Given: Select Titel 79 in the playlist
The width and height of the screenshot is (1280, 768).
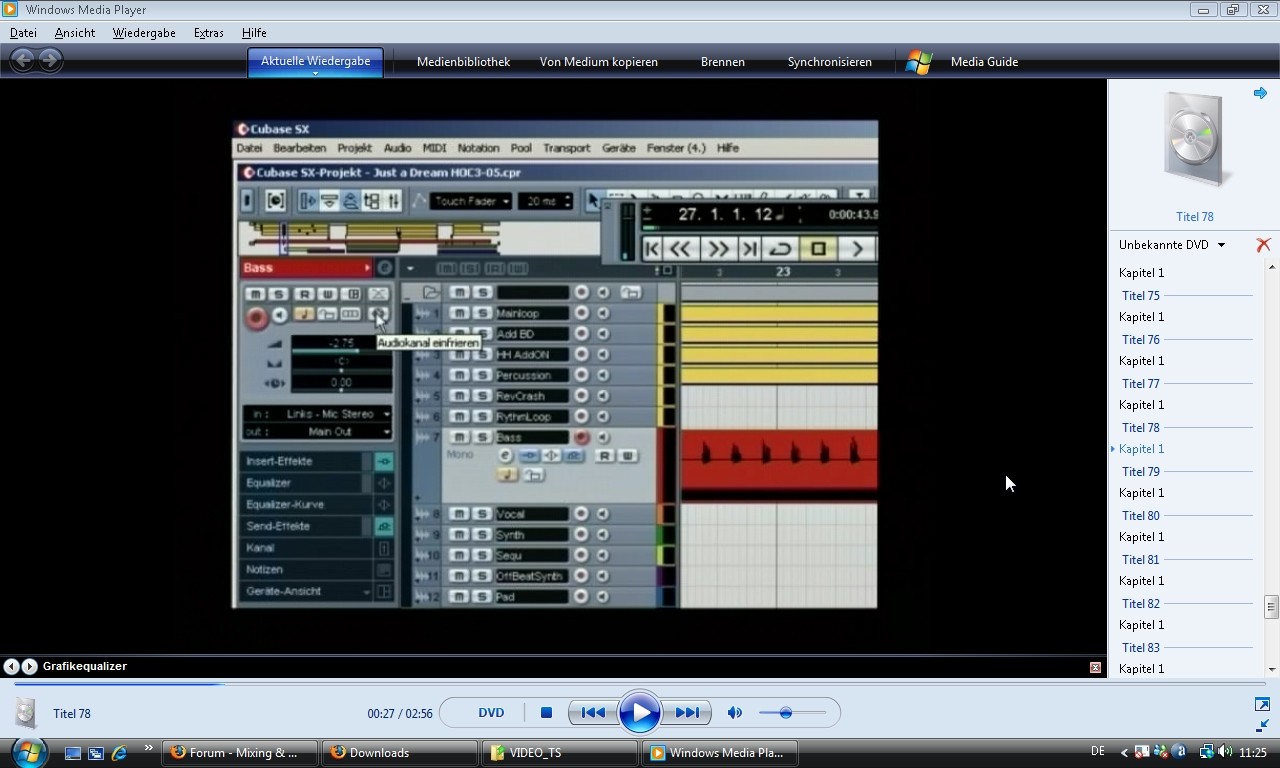Looking at the screenshot, I should click(x=1141, y=472).
